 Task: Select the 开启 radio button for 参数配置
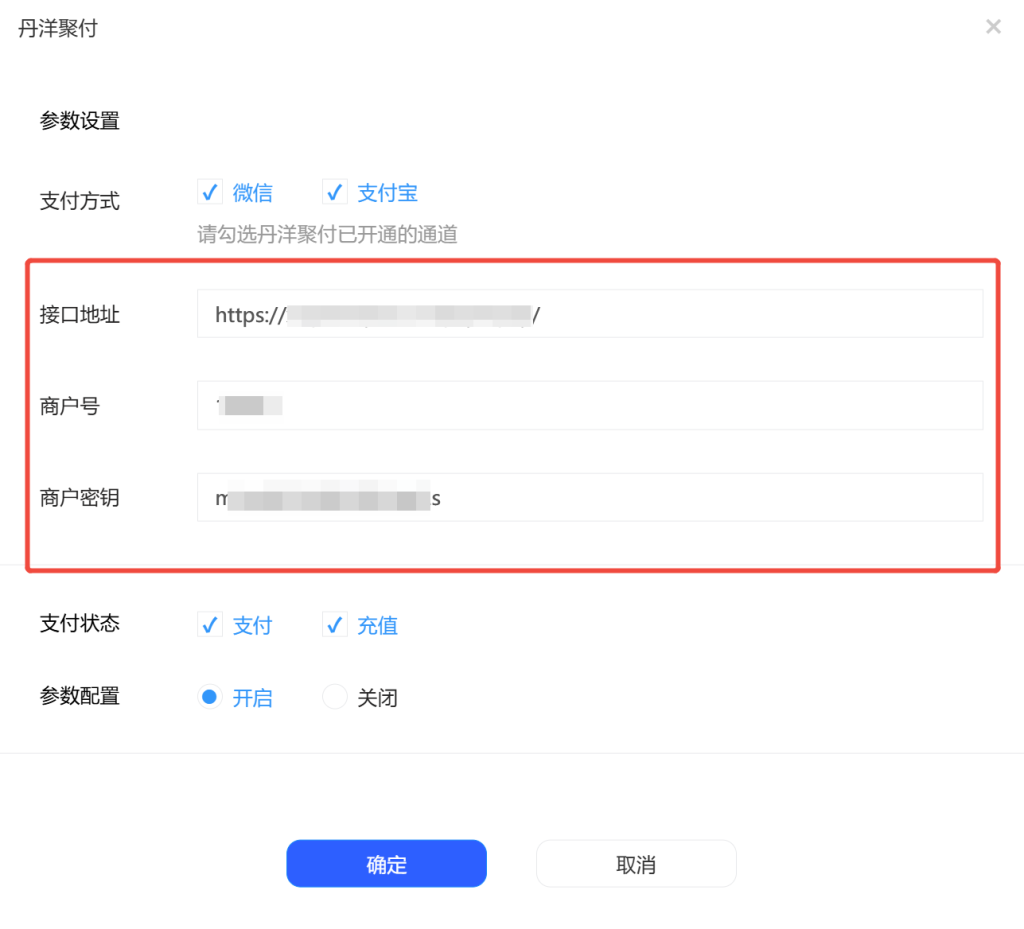[x=210, y=697]
